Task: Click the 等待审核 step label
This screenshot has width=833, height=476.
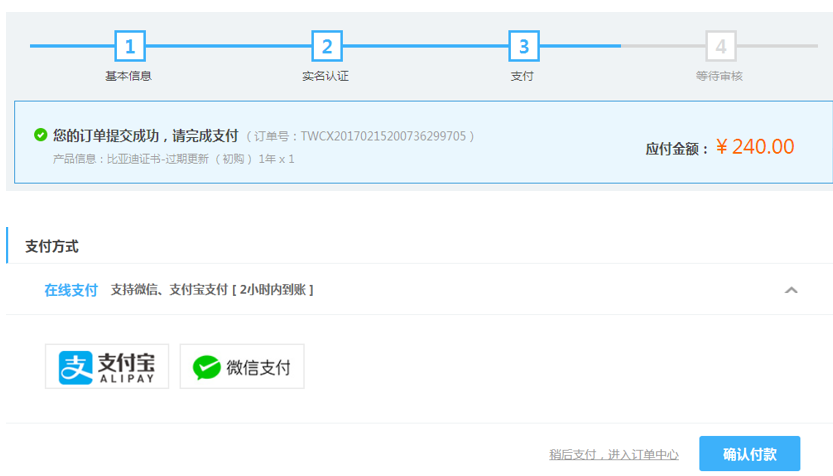Action: tap(720, 76)
